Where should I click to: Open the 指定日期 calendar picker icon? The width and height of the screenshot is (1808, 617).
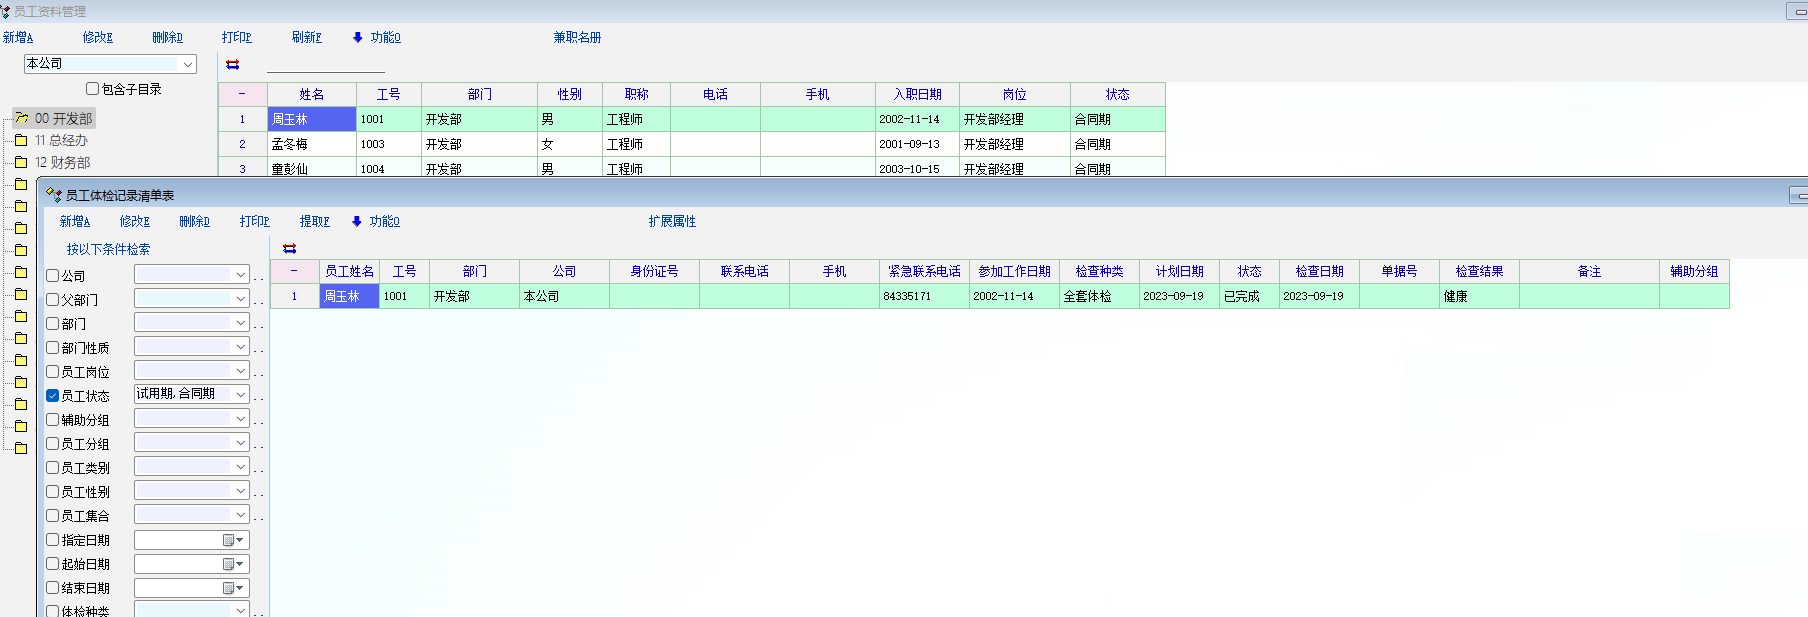coord(232,540)
